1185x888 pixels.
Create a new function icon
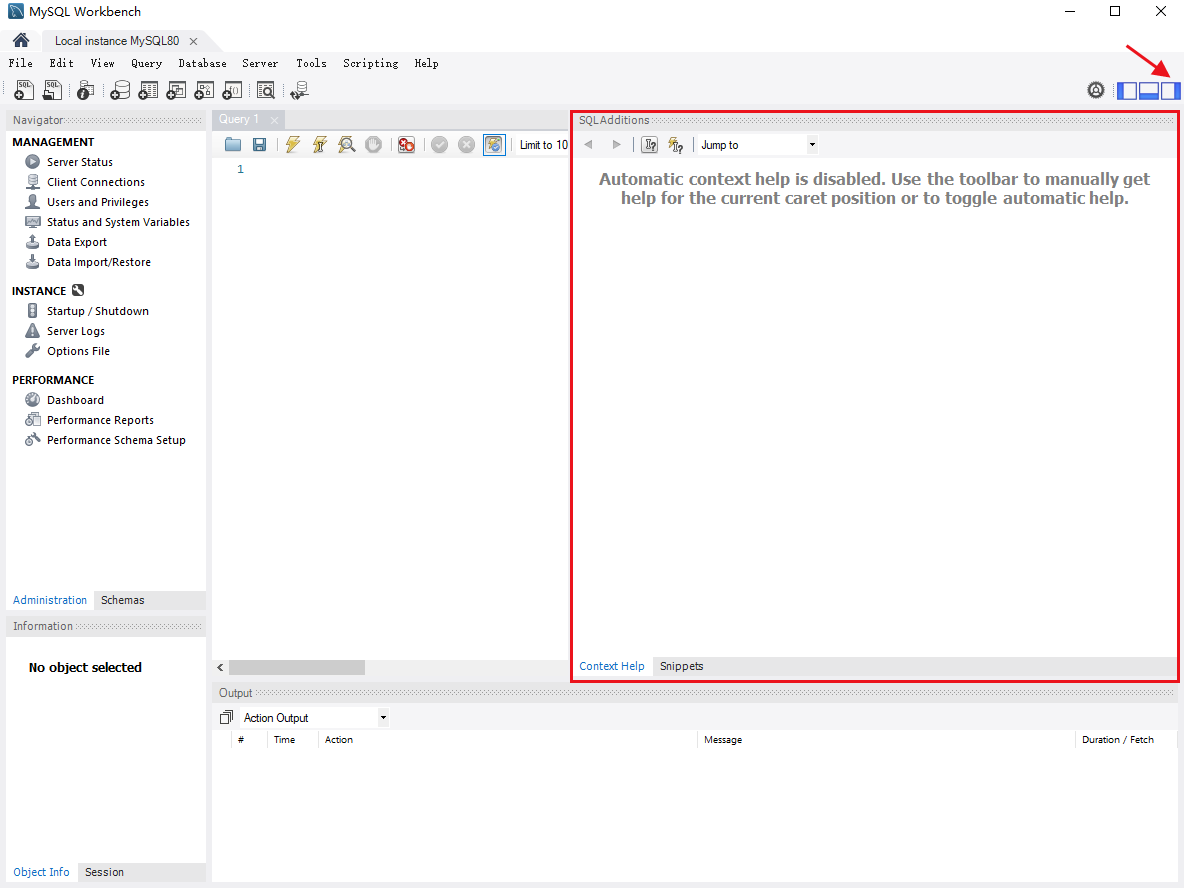click(x=232, y=91)
